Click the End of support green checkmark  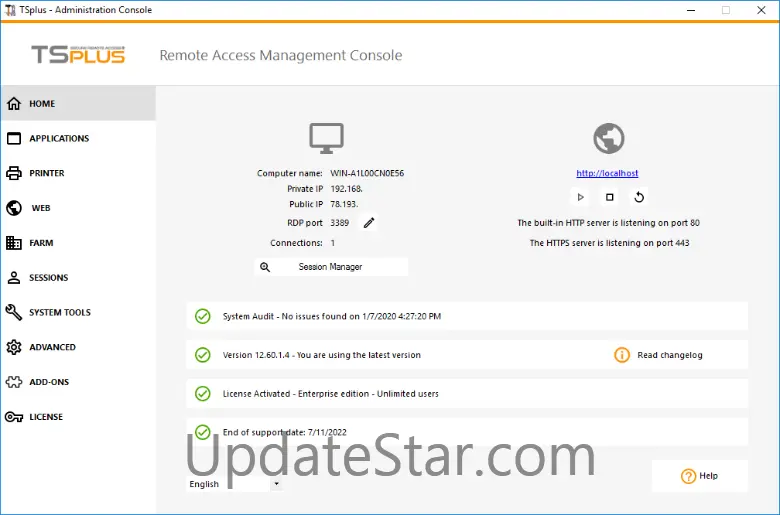click(202, 432)
